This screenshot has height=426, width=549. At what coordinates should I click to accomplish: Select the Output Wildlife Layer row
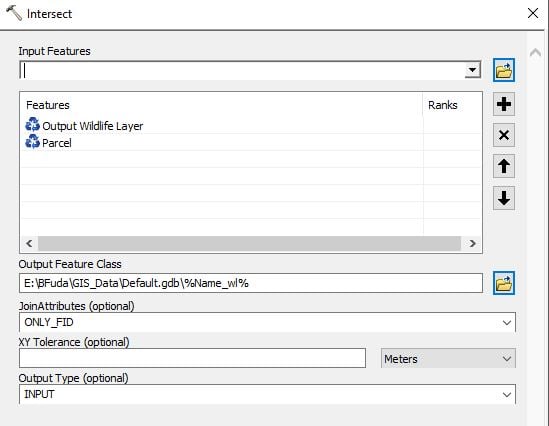point(222,125)
